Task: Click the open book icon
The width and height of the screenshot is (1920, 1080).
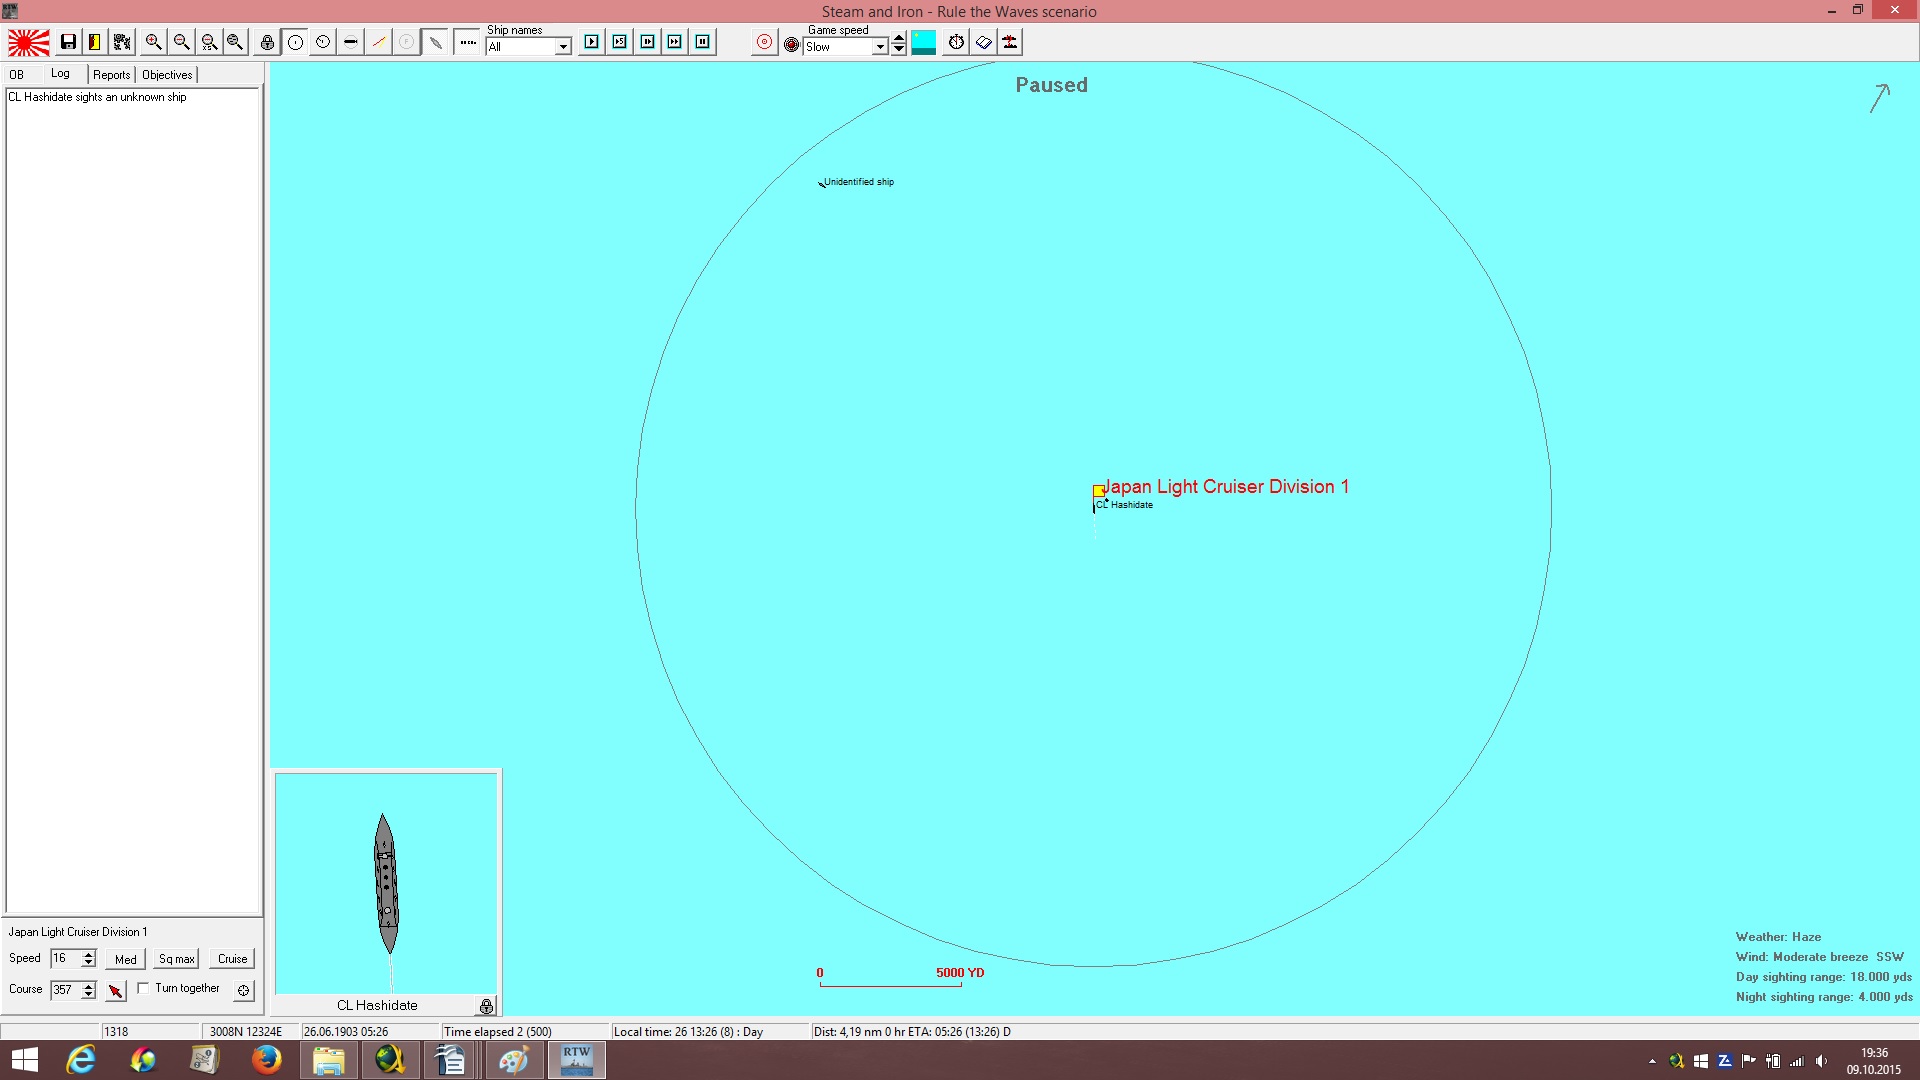Action: (984, 42)
